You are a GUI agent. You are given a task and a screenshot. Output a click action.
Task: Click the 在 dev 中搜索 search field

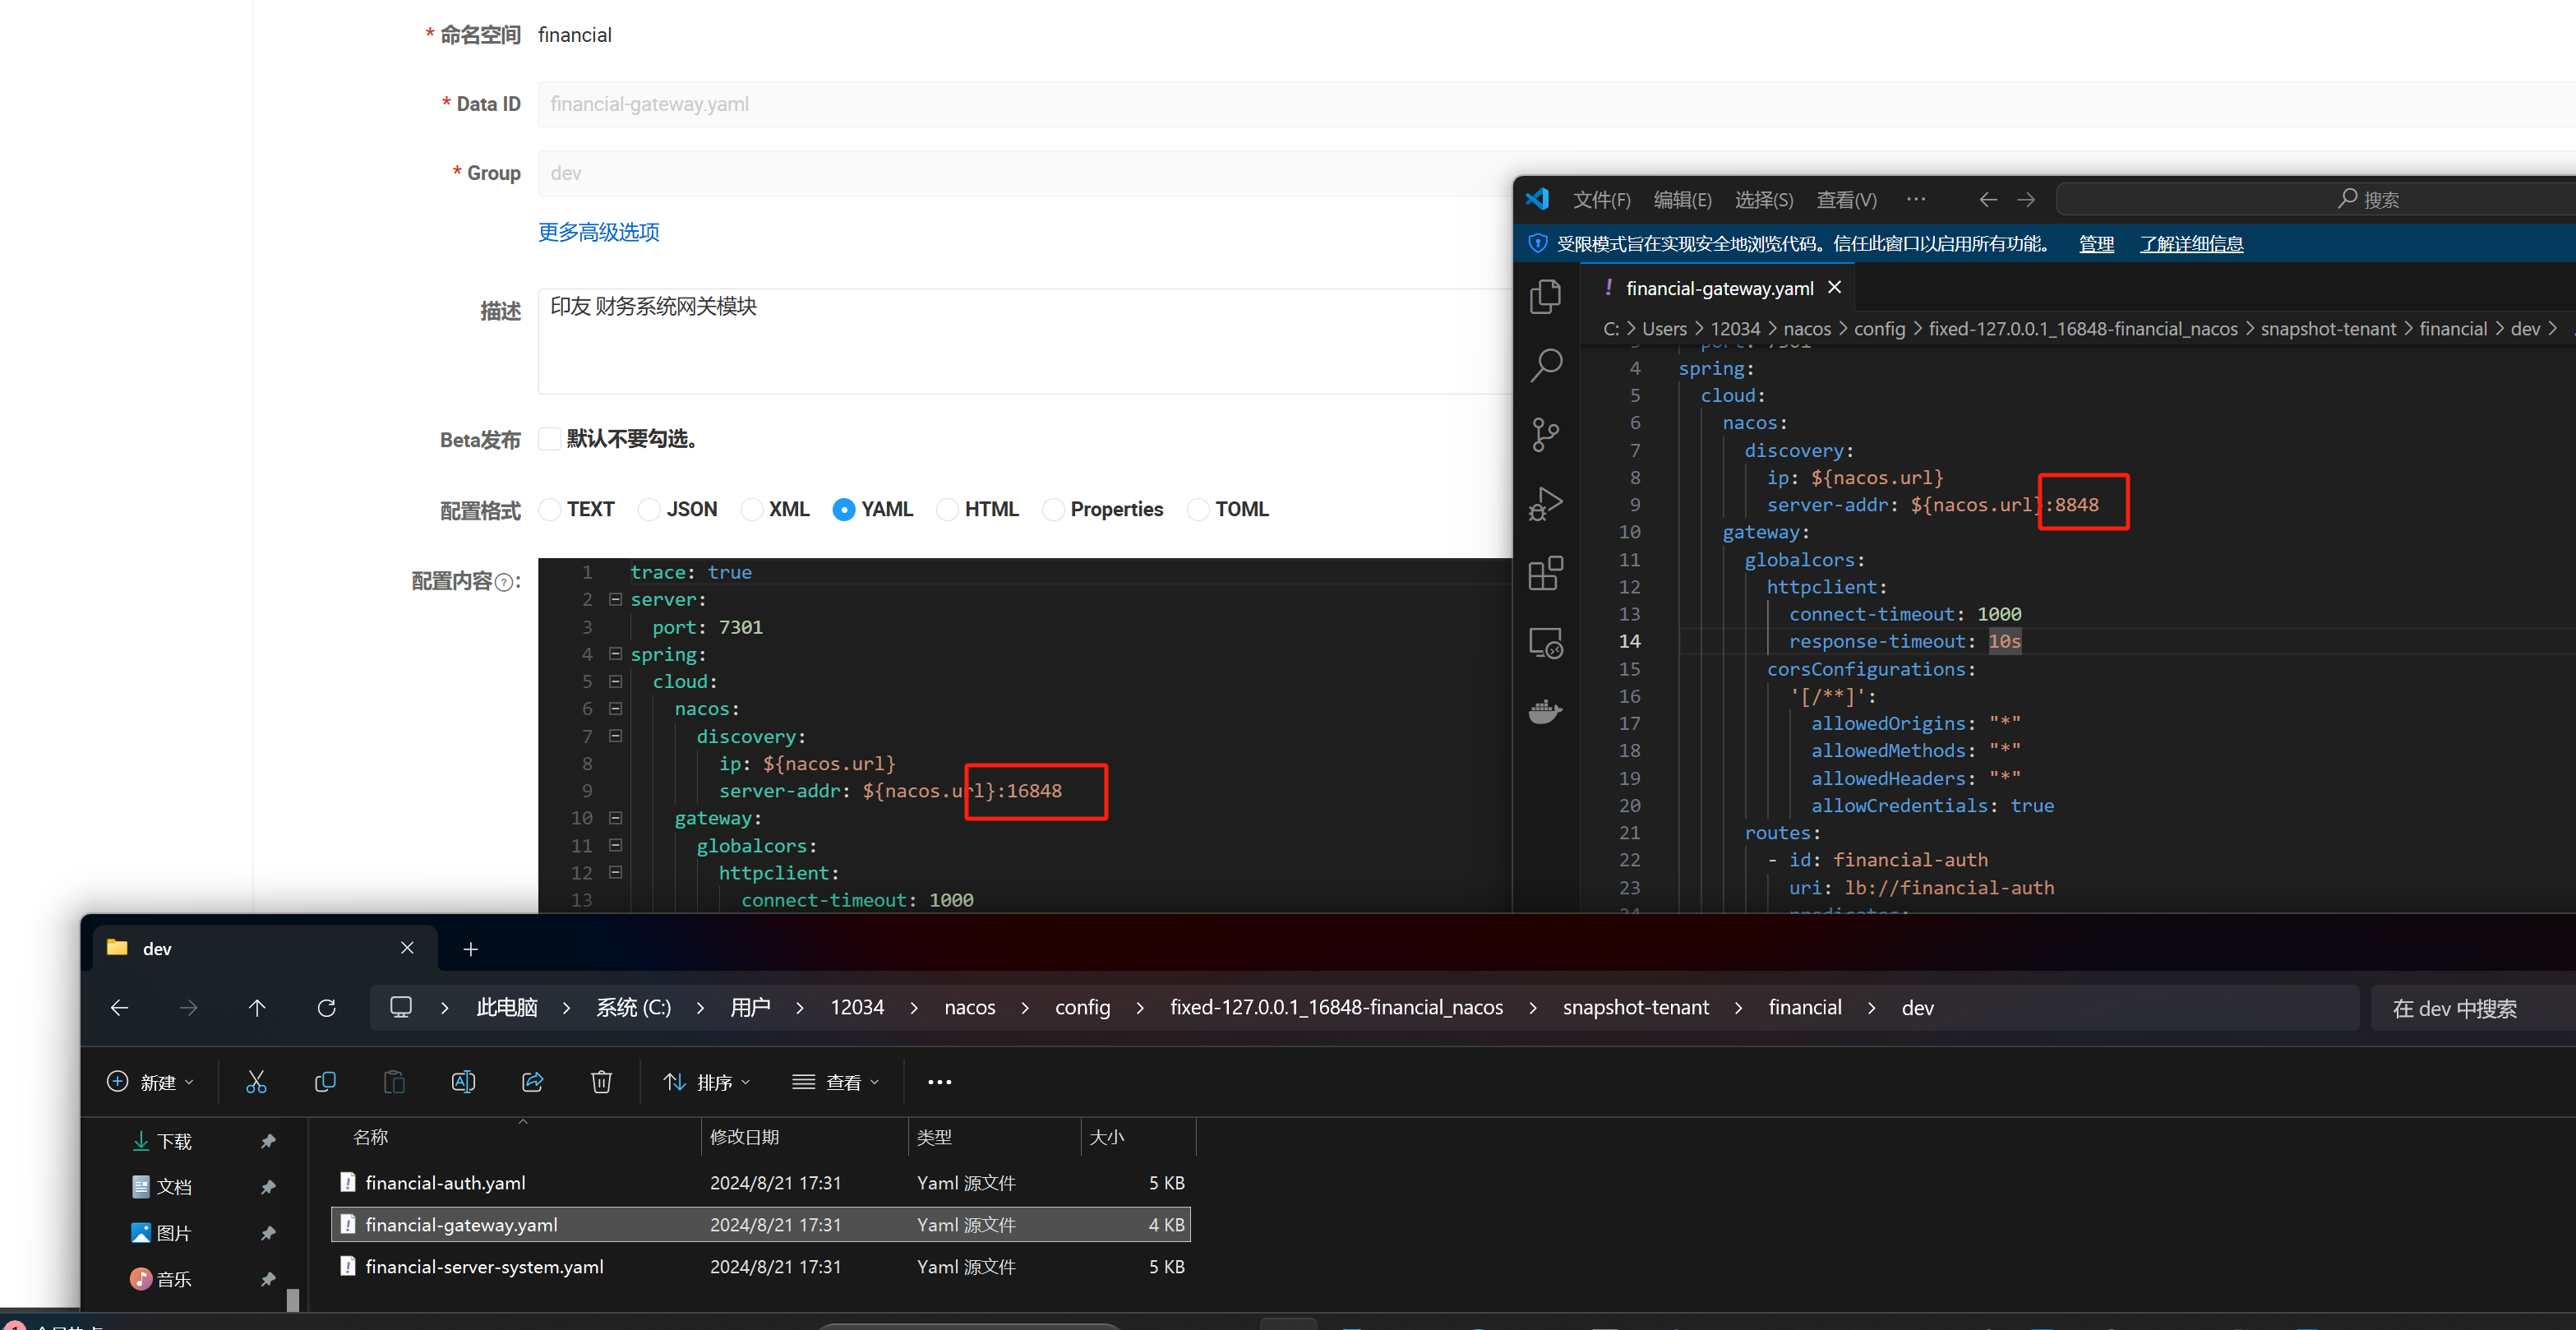[2472, 1008]
